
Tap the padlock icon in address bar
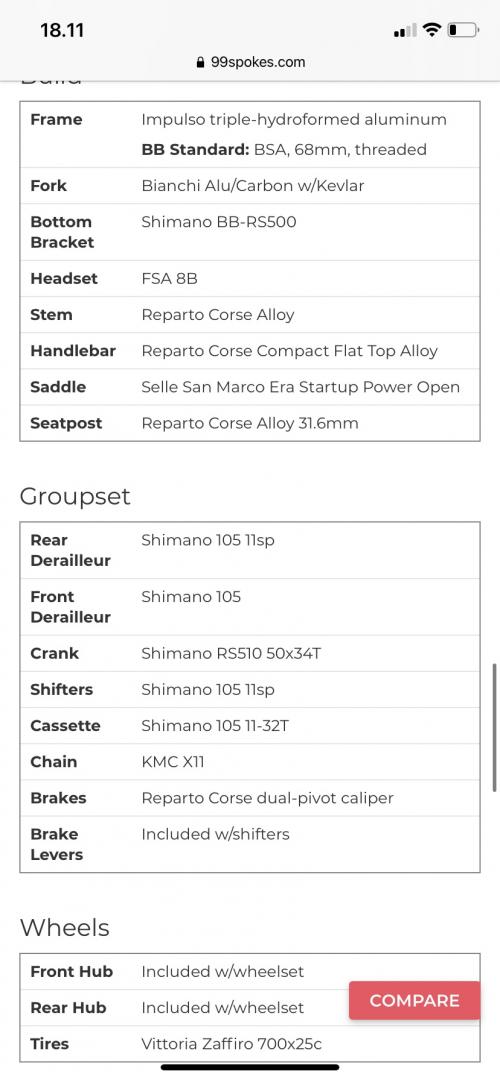200,62
